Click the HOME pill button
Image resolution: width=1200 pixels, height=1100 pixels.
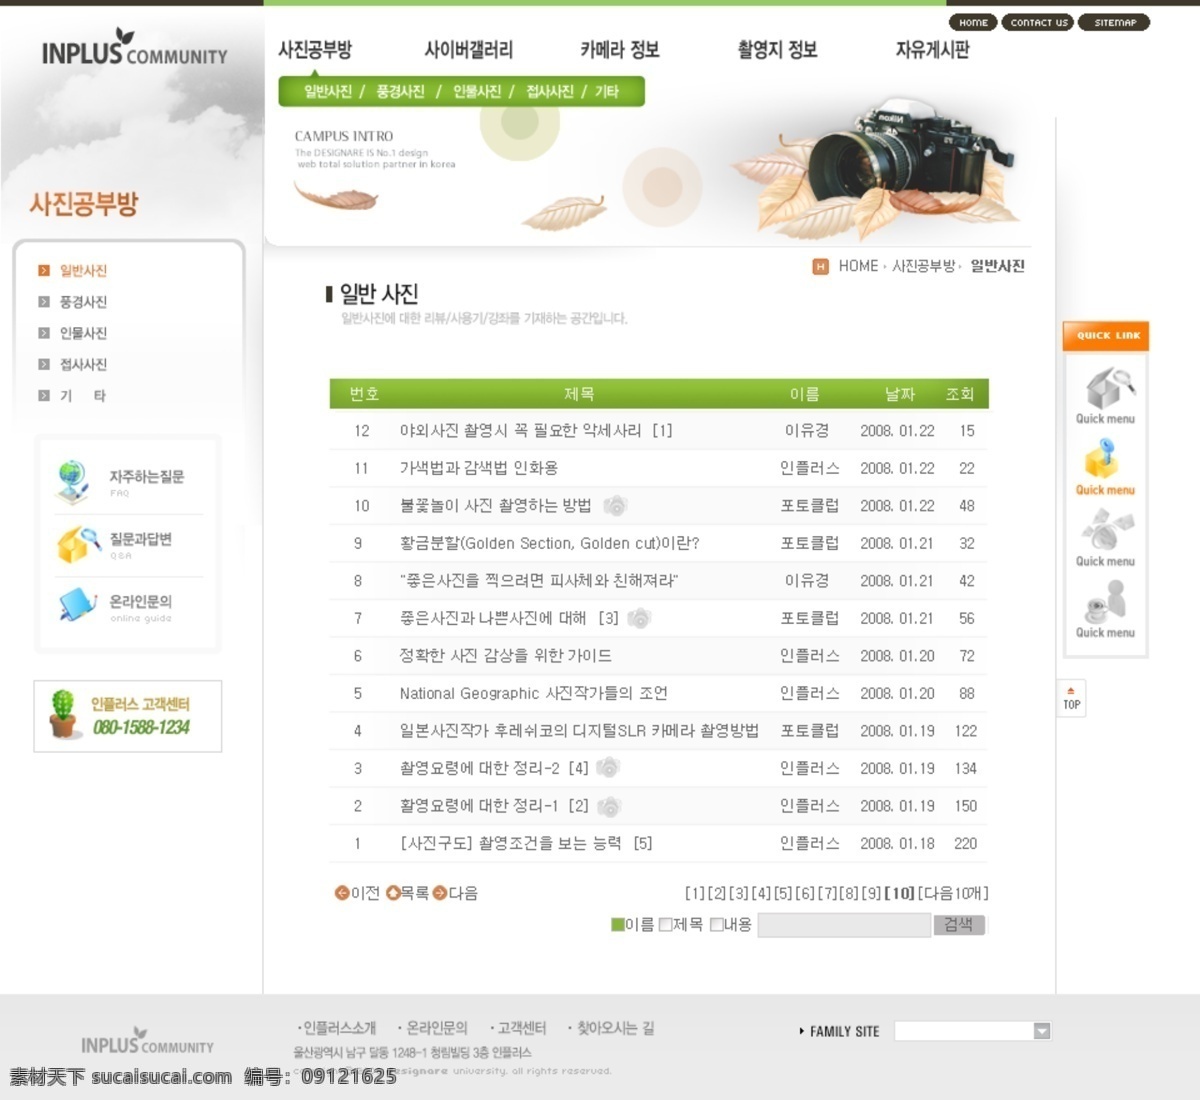pyautogui.click(x=973, y=22)
